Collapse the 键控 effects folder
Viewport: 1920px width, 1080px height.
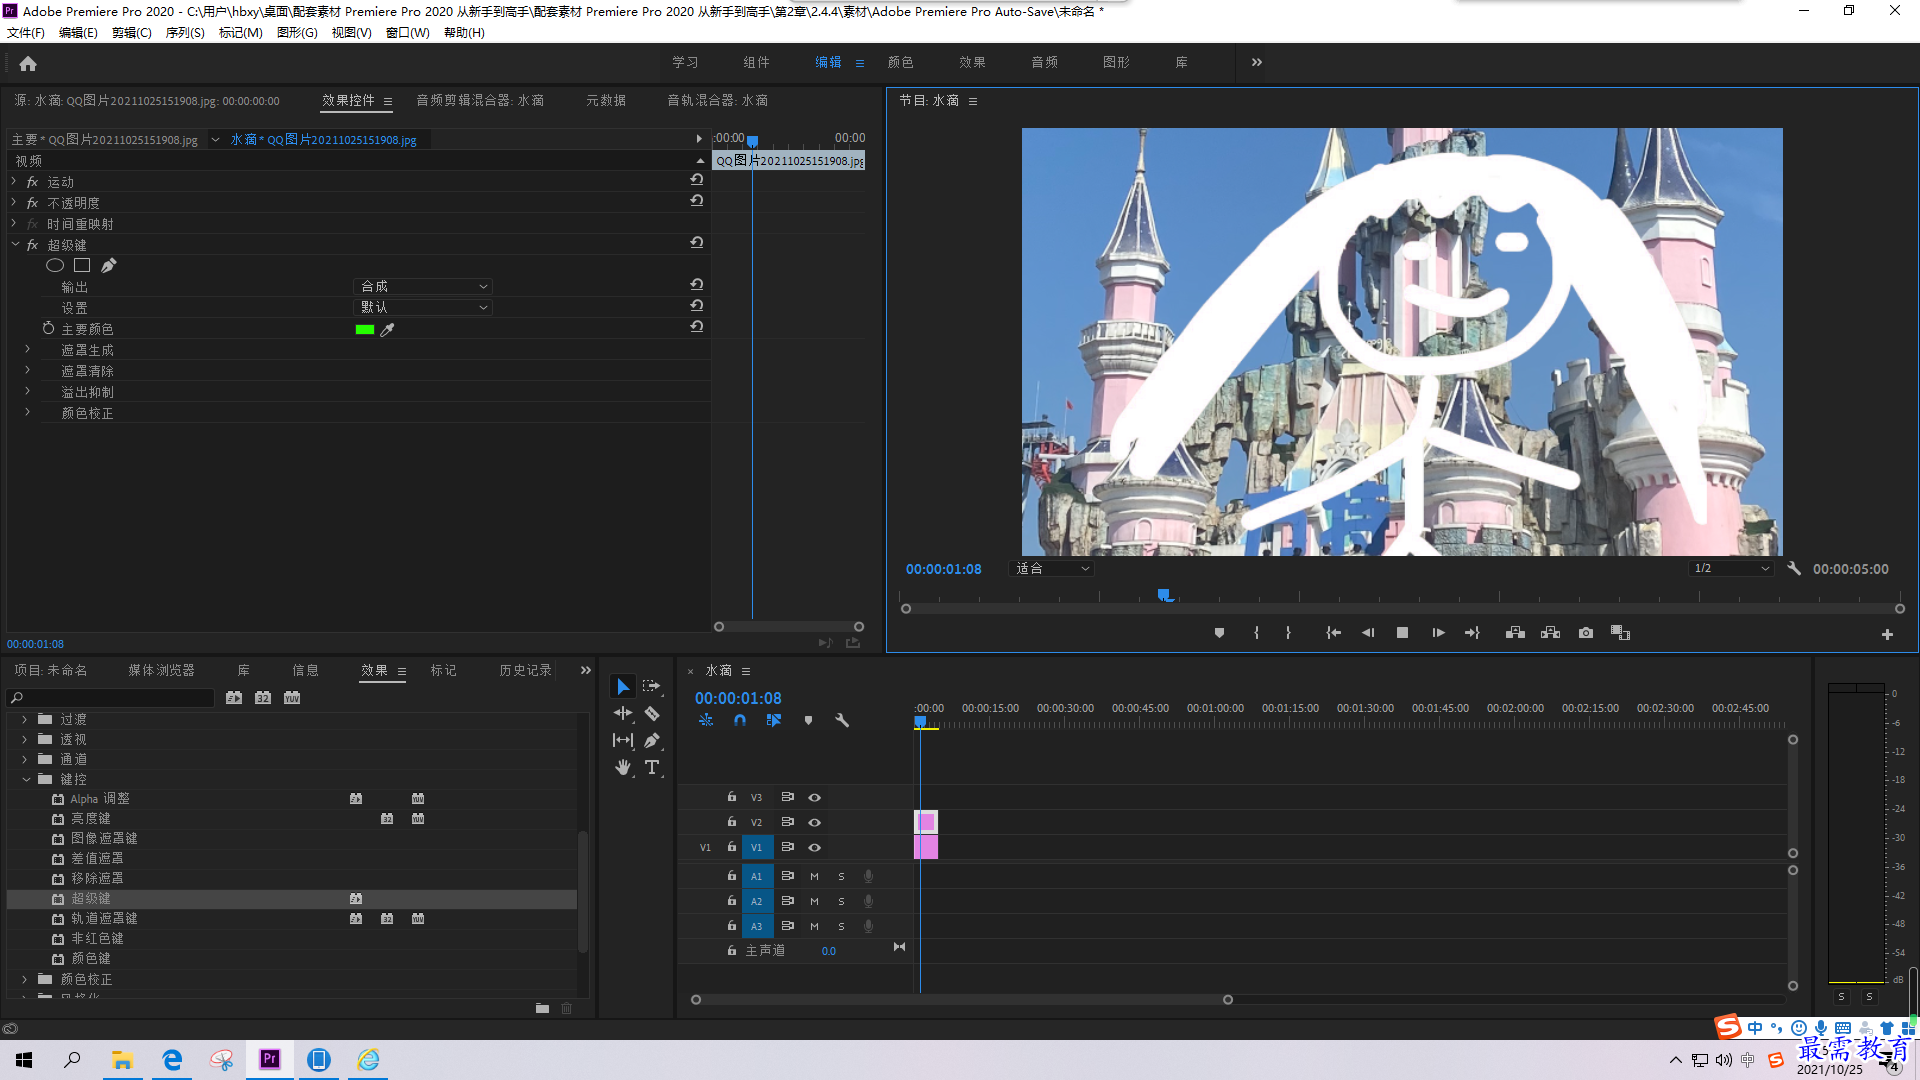point(25,779)
